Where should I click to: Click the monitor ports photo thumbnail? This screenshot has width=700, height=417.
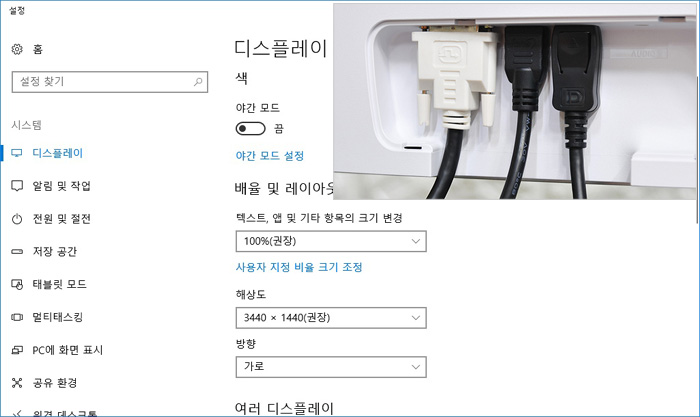[x=514, y=101]
